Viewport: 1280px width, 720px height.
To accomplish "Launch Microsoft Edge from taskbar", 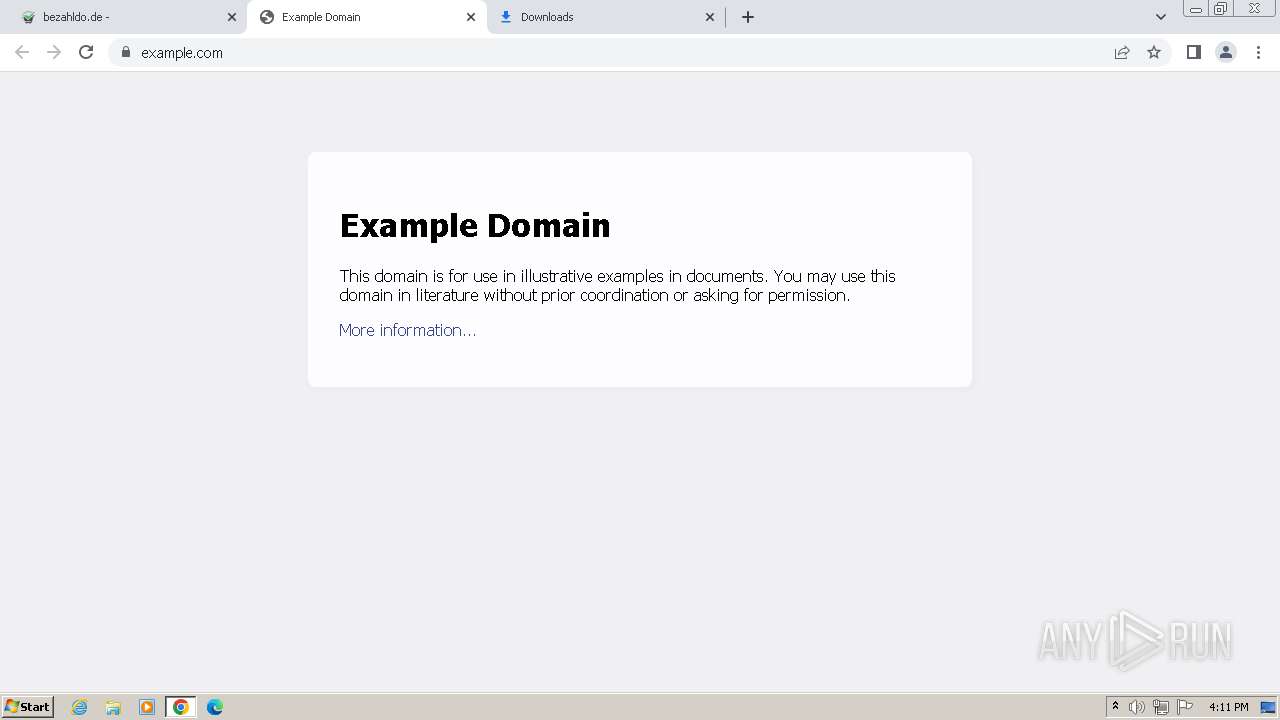I will click(215, 707).
